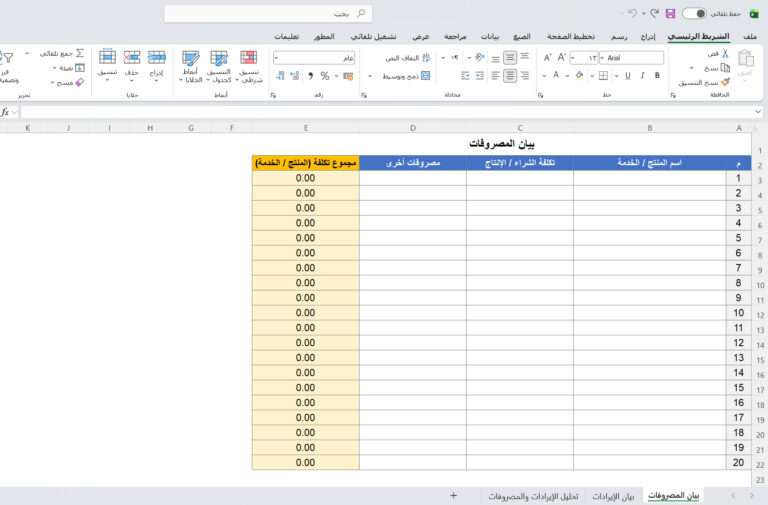Click the search (بحث) box
This screenshot has width=768, height=505.
click(268, 14)
